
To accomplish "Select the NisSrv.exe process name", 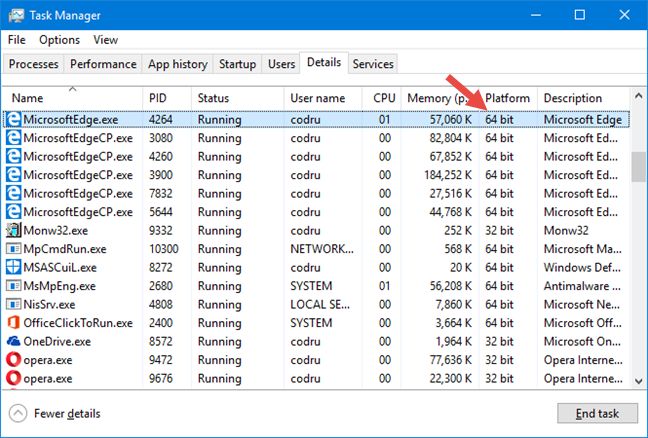I will click(x=49, y=305).
